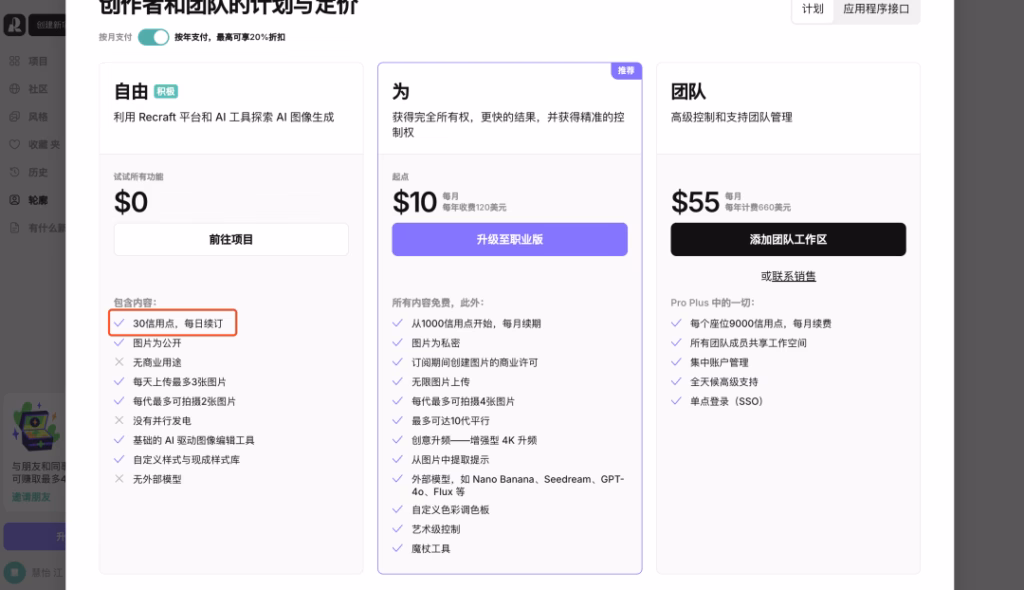1024x590 pixels.
Task: Open the 收藏夹 heart icon
Action: 15,144
